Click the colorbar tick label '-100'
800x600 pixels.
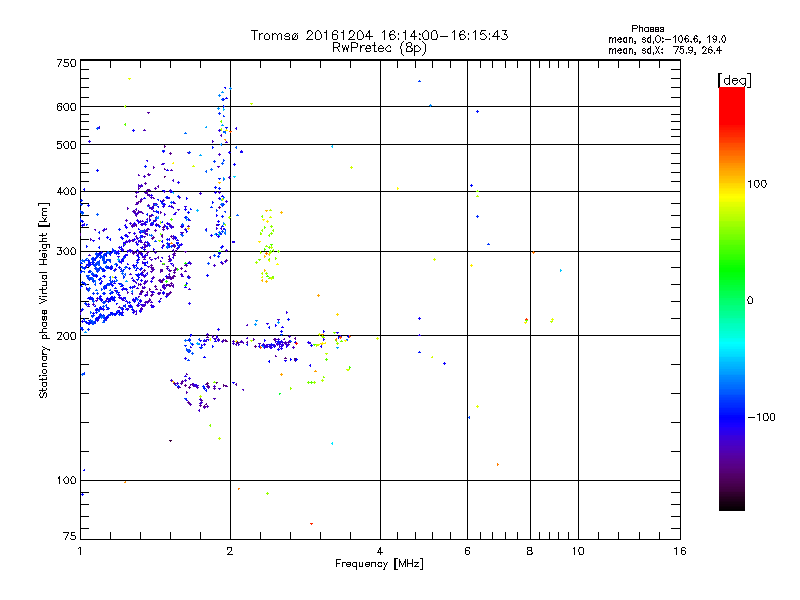coord(761,417)
